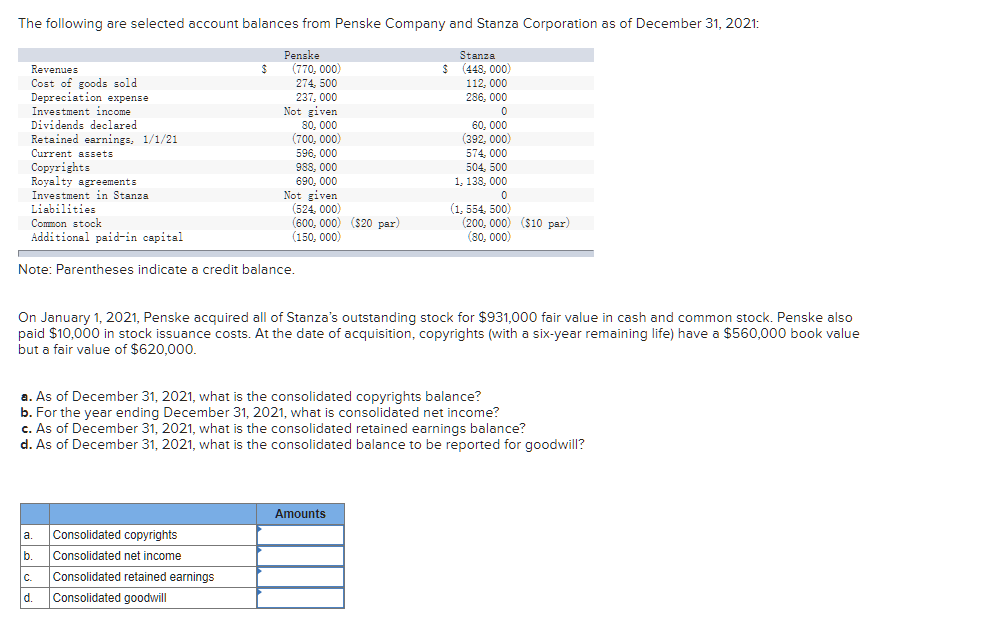Select 'Not given' in Investment in Stanza row
This screenshot has height=621, width=1004.
(x=311, y=195)
